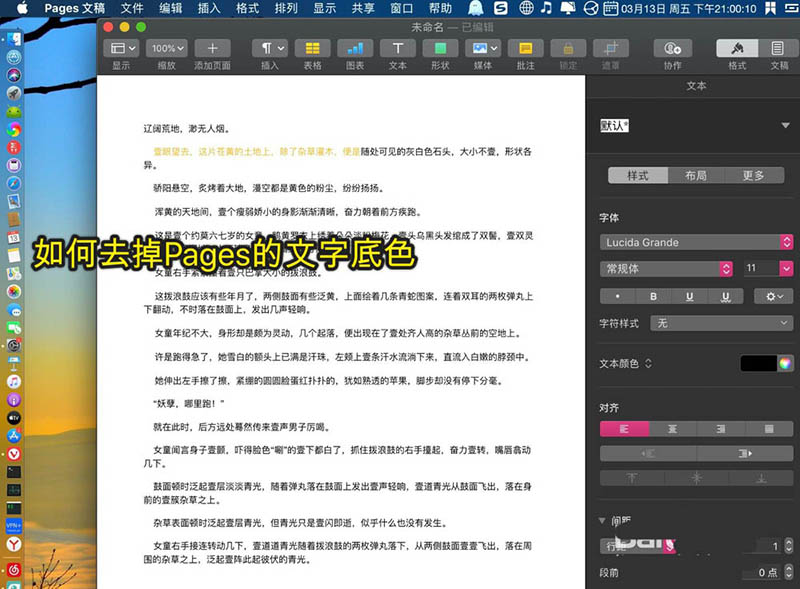The image size is (800, 589).
Task: Toggle the second underline U button
Action: (x=725, y=297)
